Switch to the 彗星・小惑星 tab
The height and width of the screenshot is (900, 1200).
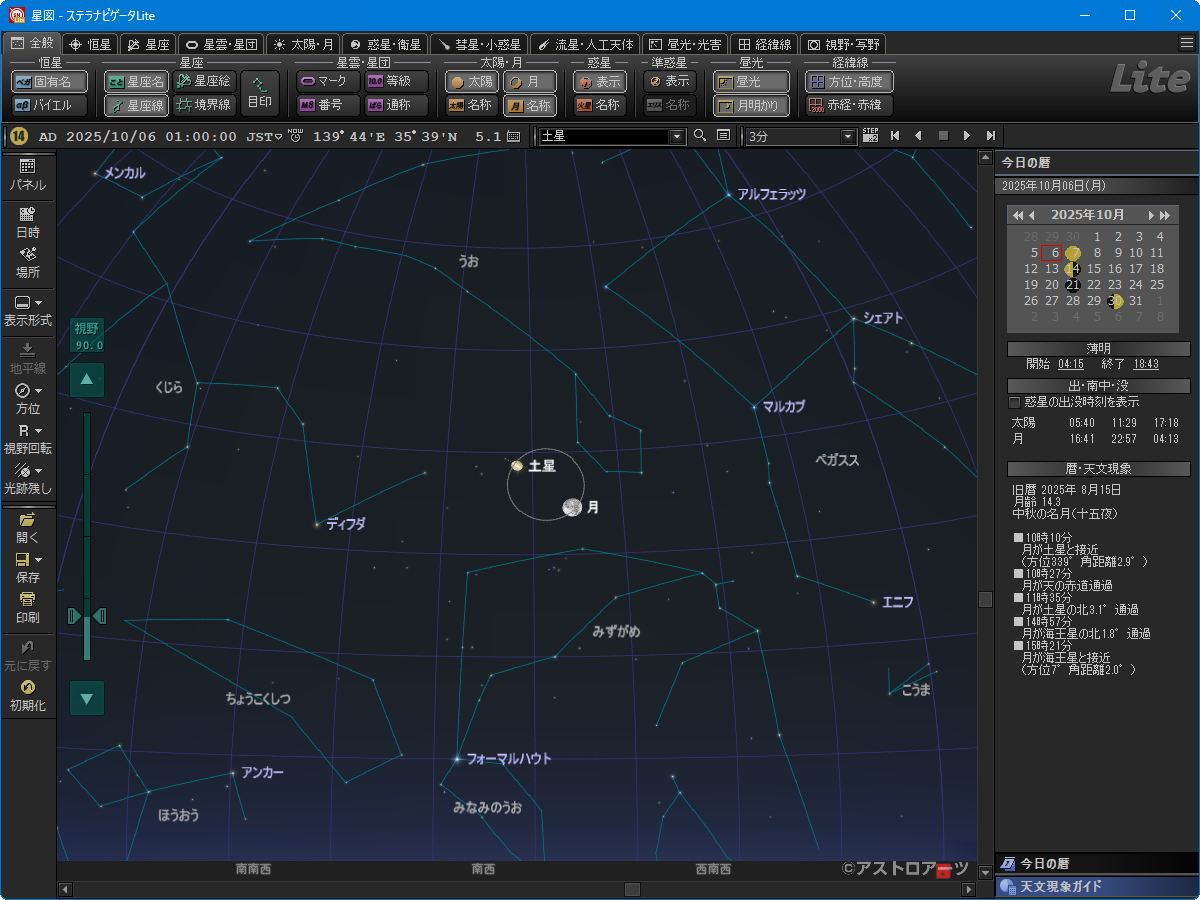click(x=479, y=44)
